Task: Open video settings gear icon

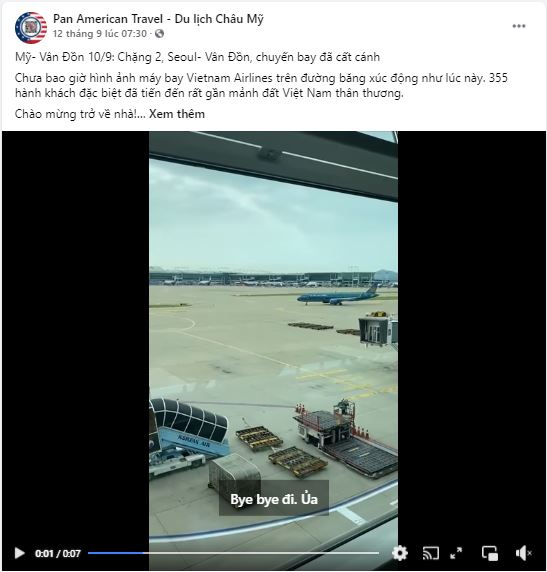Action: 400,553
